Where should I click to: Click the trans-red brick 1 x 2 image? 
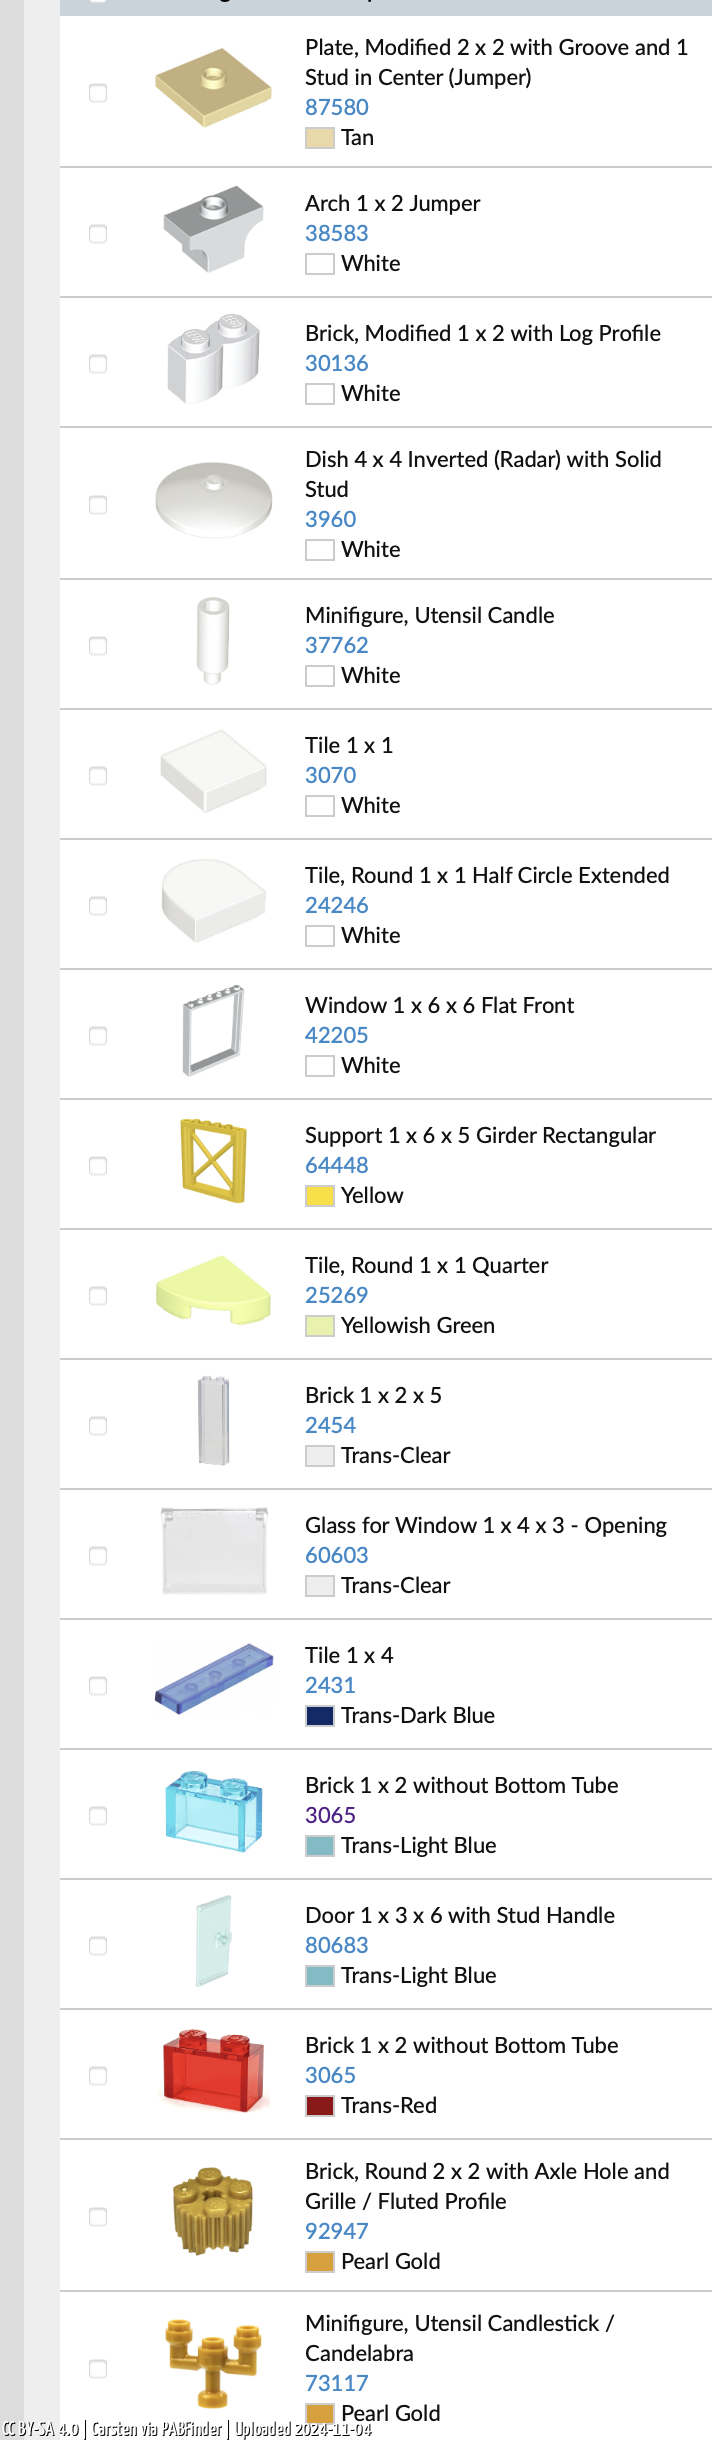click(213, 2071)
